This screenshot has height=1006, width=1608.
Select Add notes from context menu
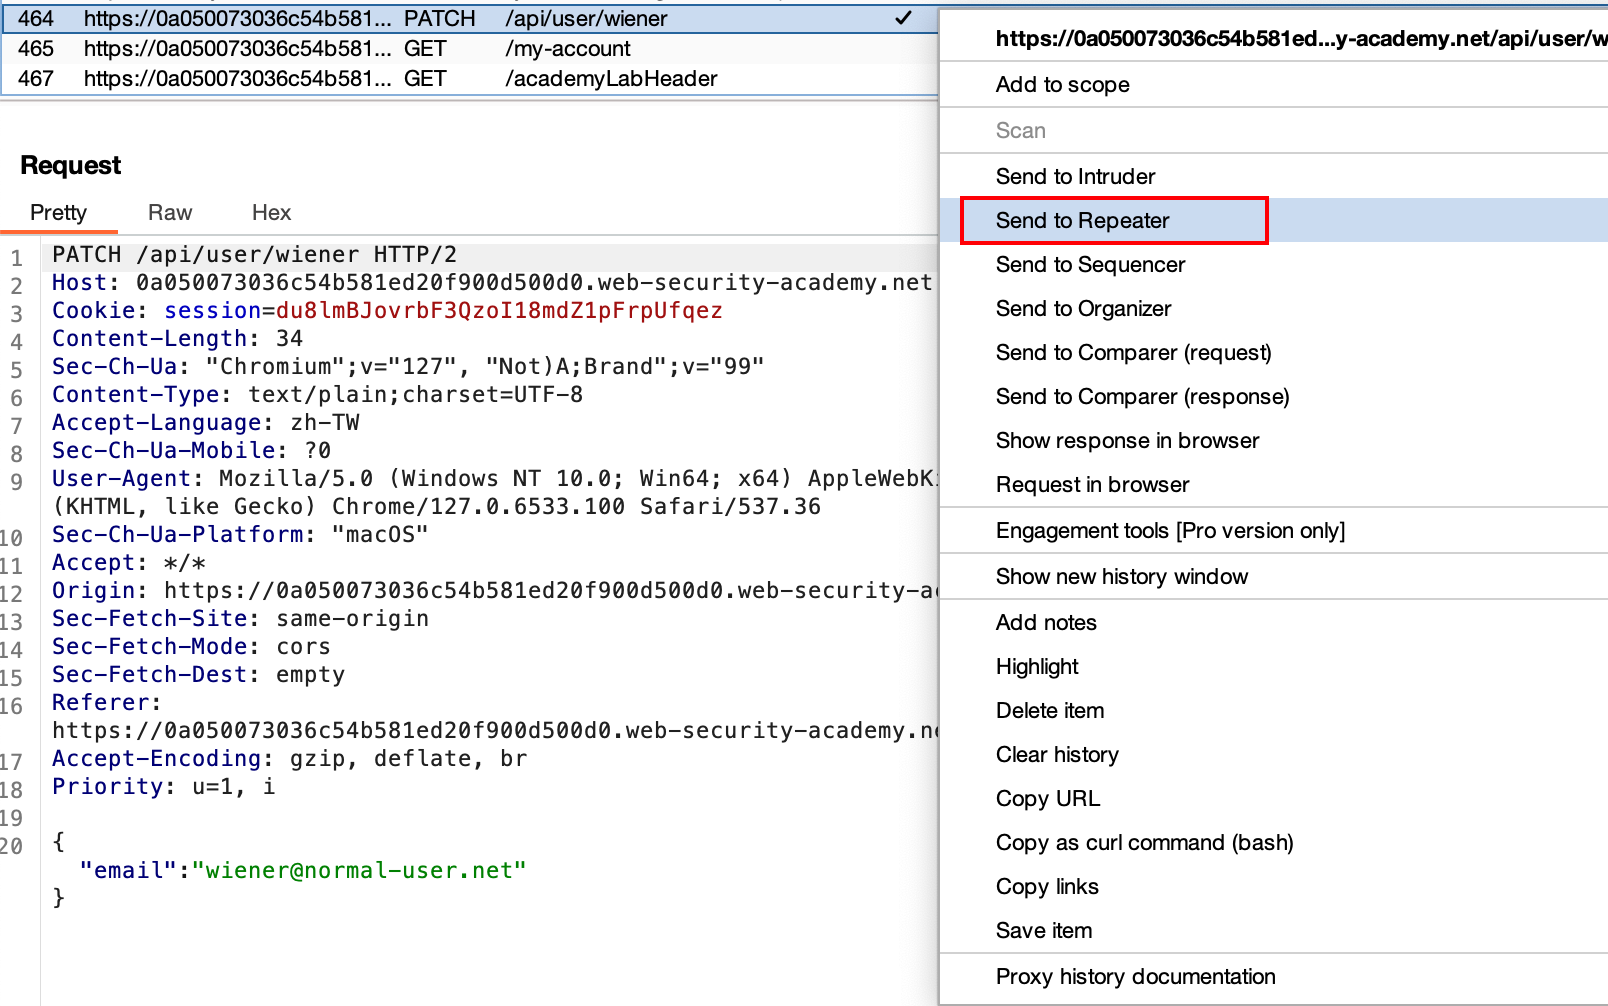[x=1274, y=622]
